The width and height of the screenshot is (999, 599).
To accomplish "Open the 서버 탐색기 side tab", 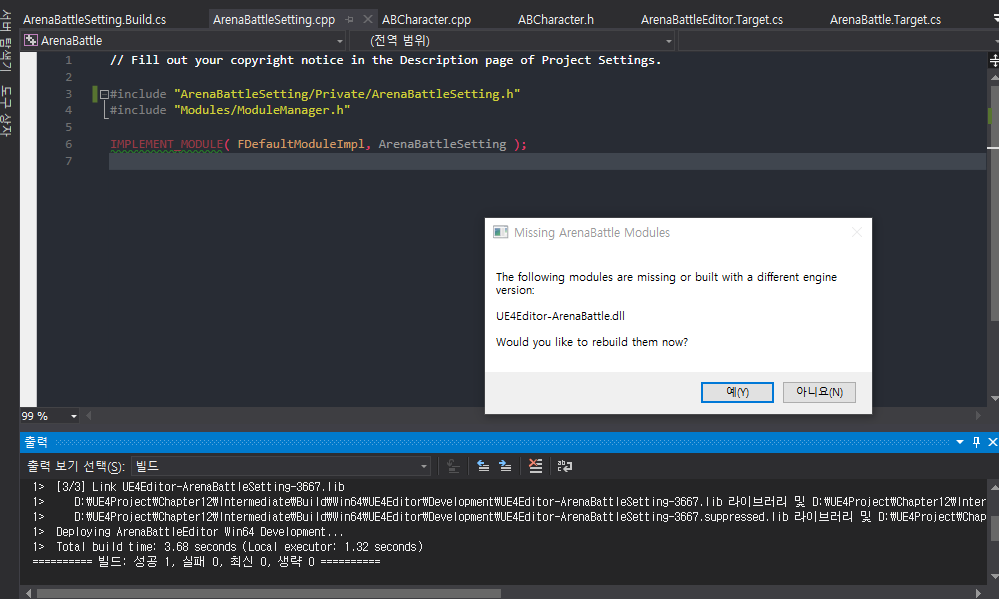I will pyautogui.click(x=6, y=41).
